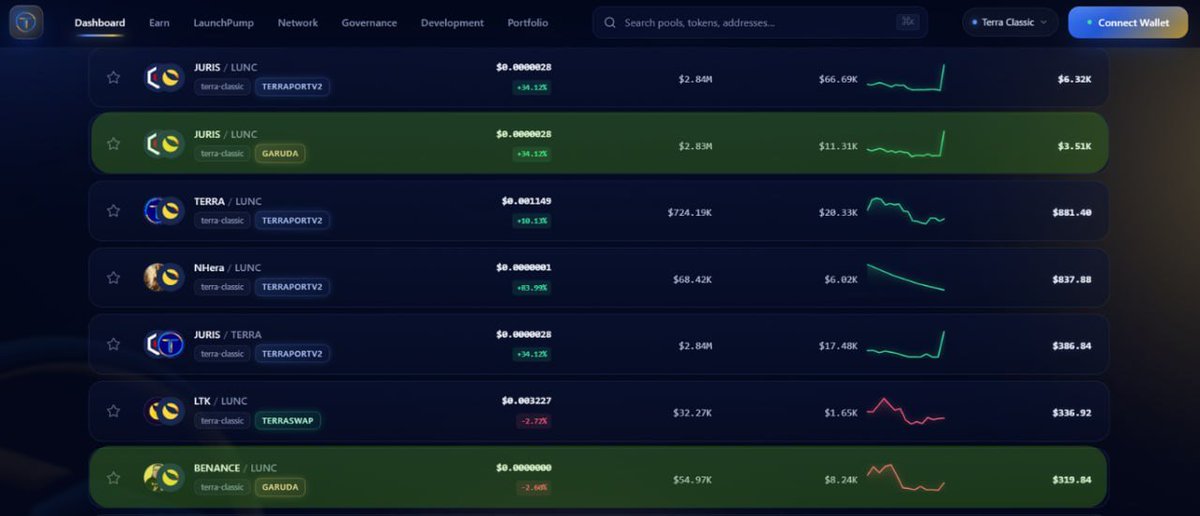Select the "LTK / LUNC" pair name
Image resolution: width=1200 pixels, height=516 pixels.
coord(220,401)
